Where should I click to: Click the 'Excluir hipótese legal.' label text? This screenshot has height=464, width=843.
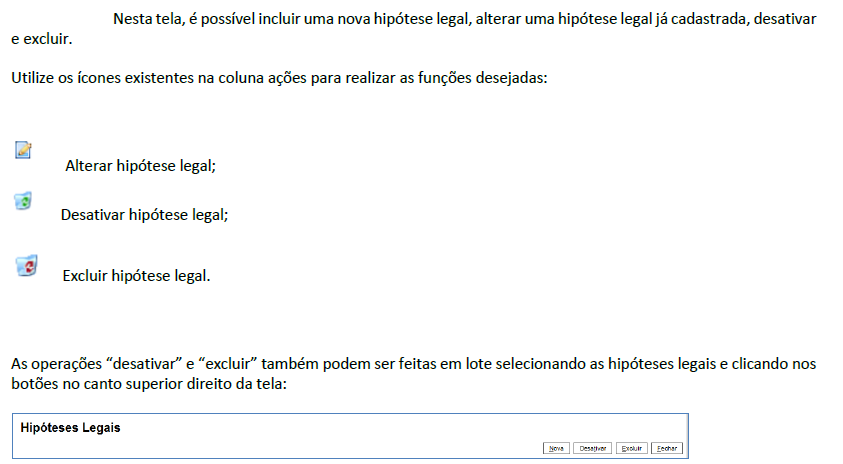pos(136,276)
